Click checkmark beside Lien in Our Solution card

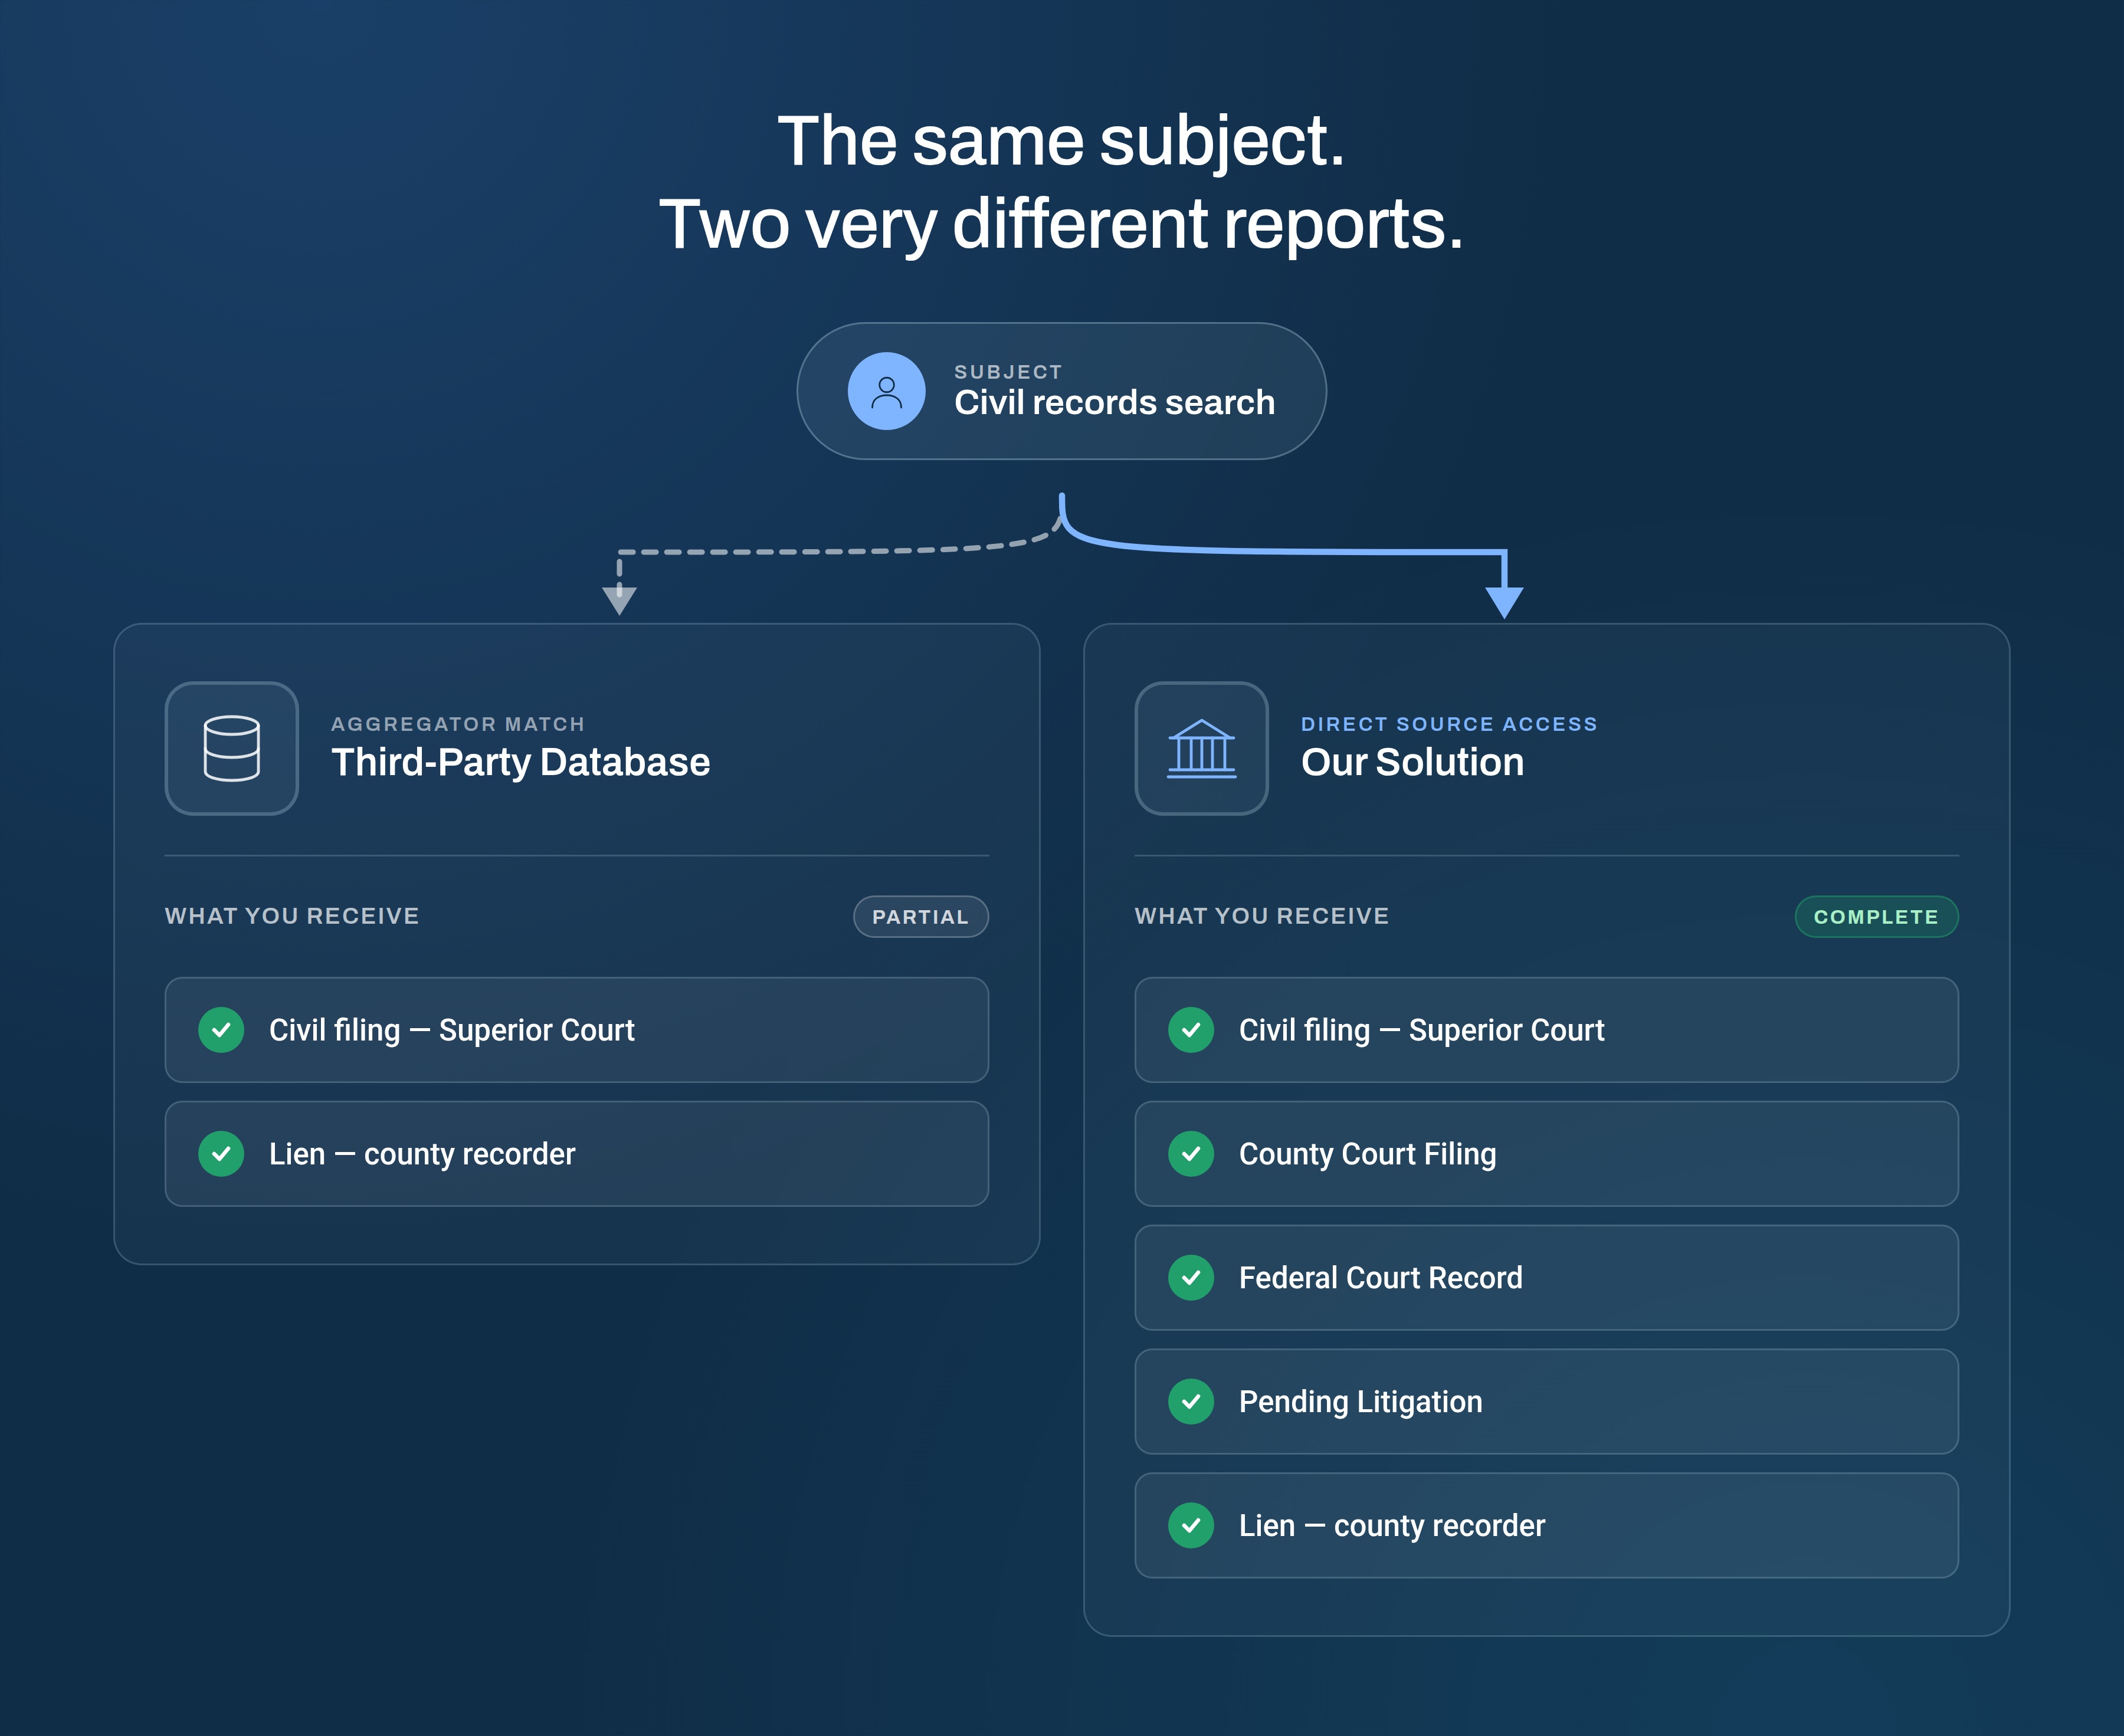(1191, 1526)
